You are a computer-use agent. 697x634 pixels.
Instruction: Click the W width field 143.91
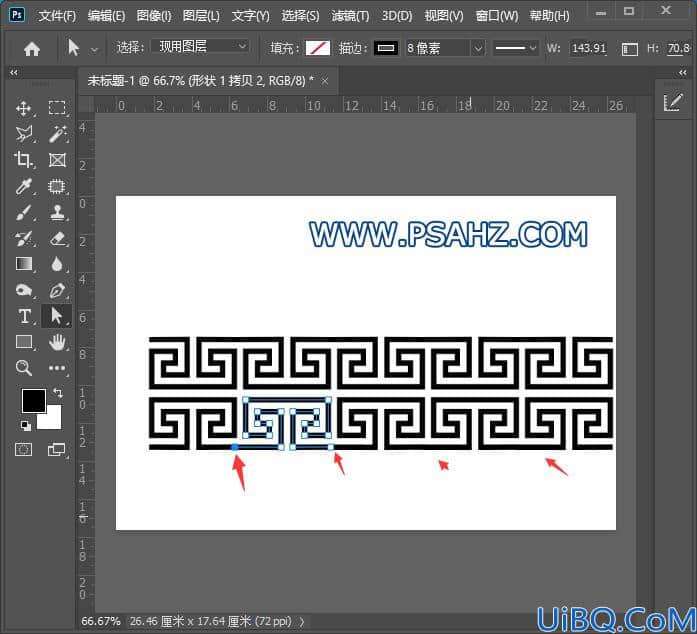[589, 48]
